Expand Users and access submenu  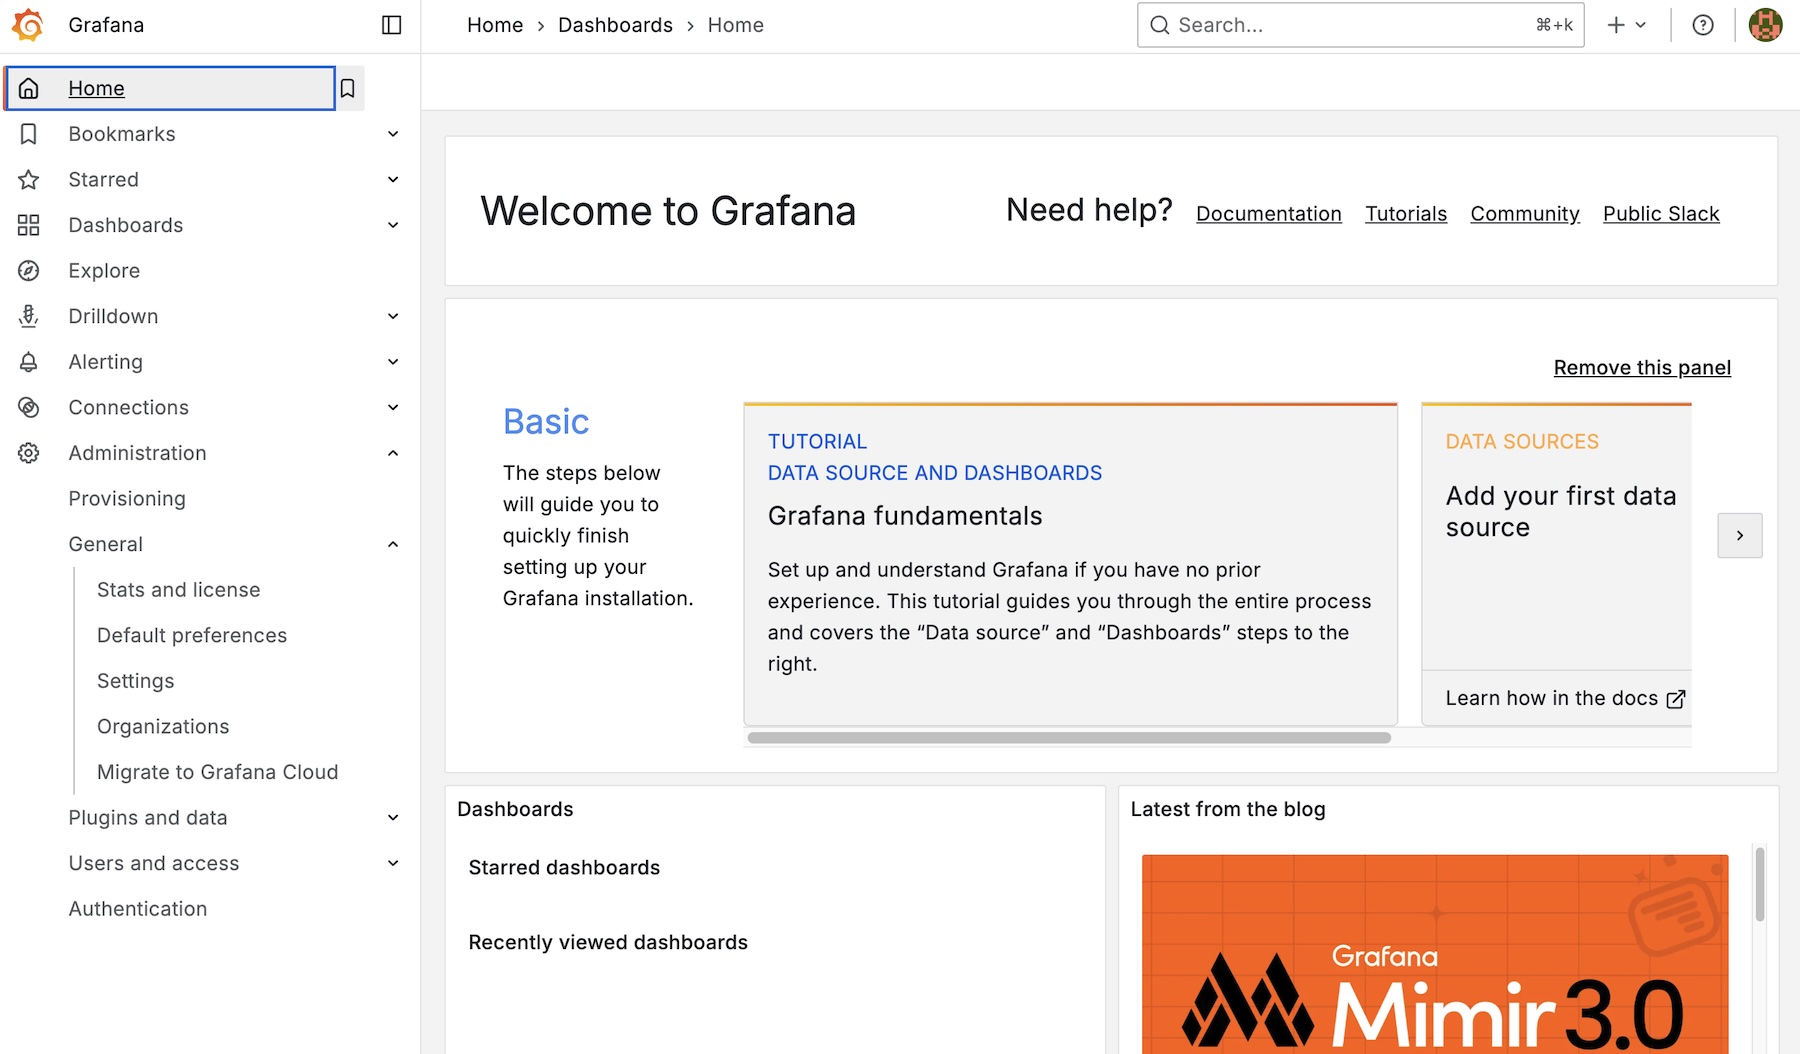click(393, 863)
